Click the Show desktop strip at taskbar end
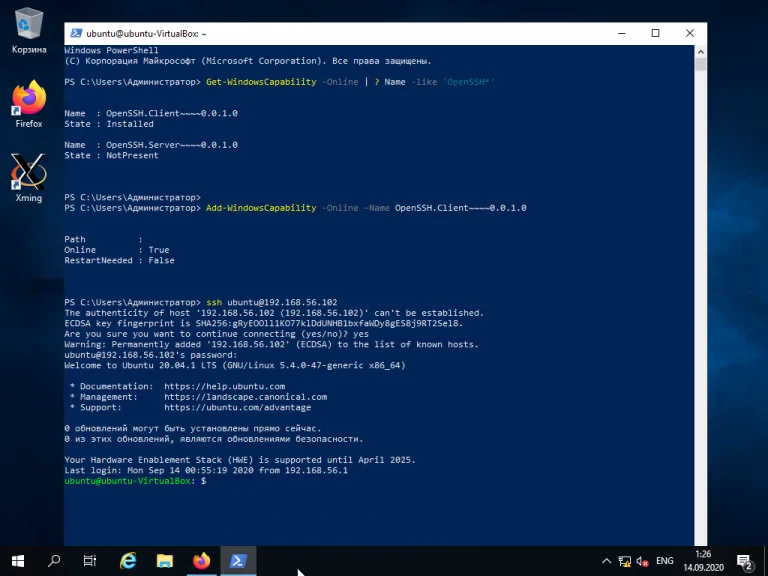This screenshot has width=768, height=576. pos(766,561)
